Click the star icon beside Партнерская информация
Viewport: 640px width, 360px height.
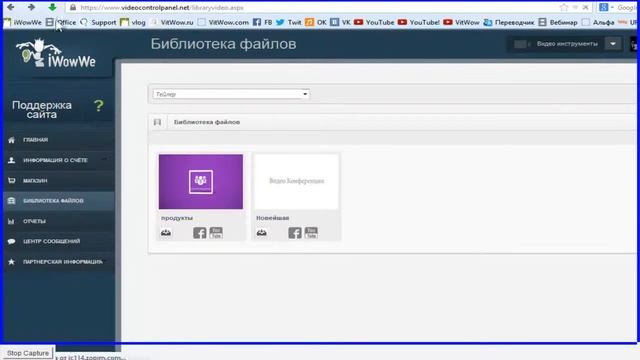pyautogui.click(x=11, y=262)
